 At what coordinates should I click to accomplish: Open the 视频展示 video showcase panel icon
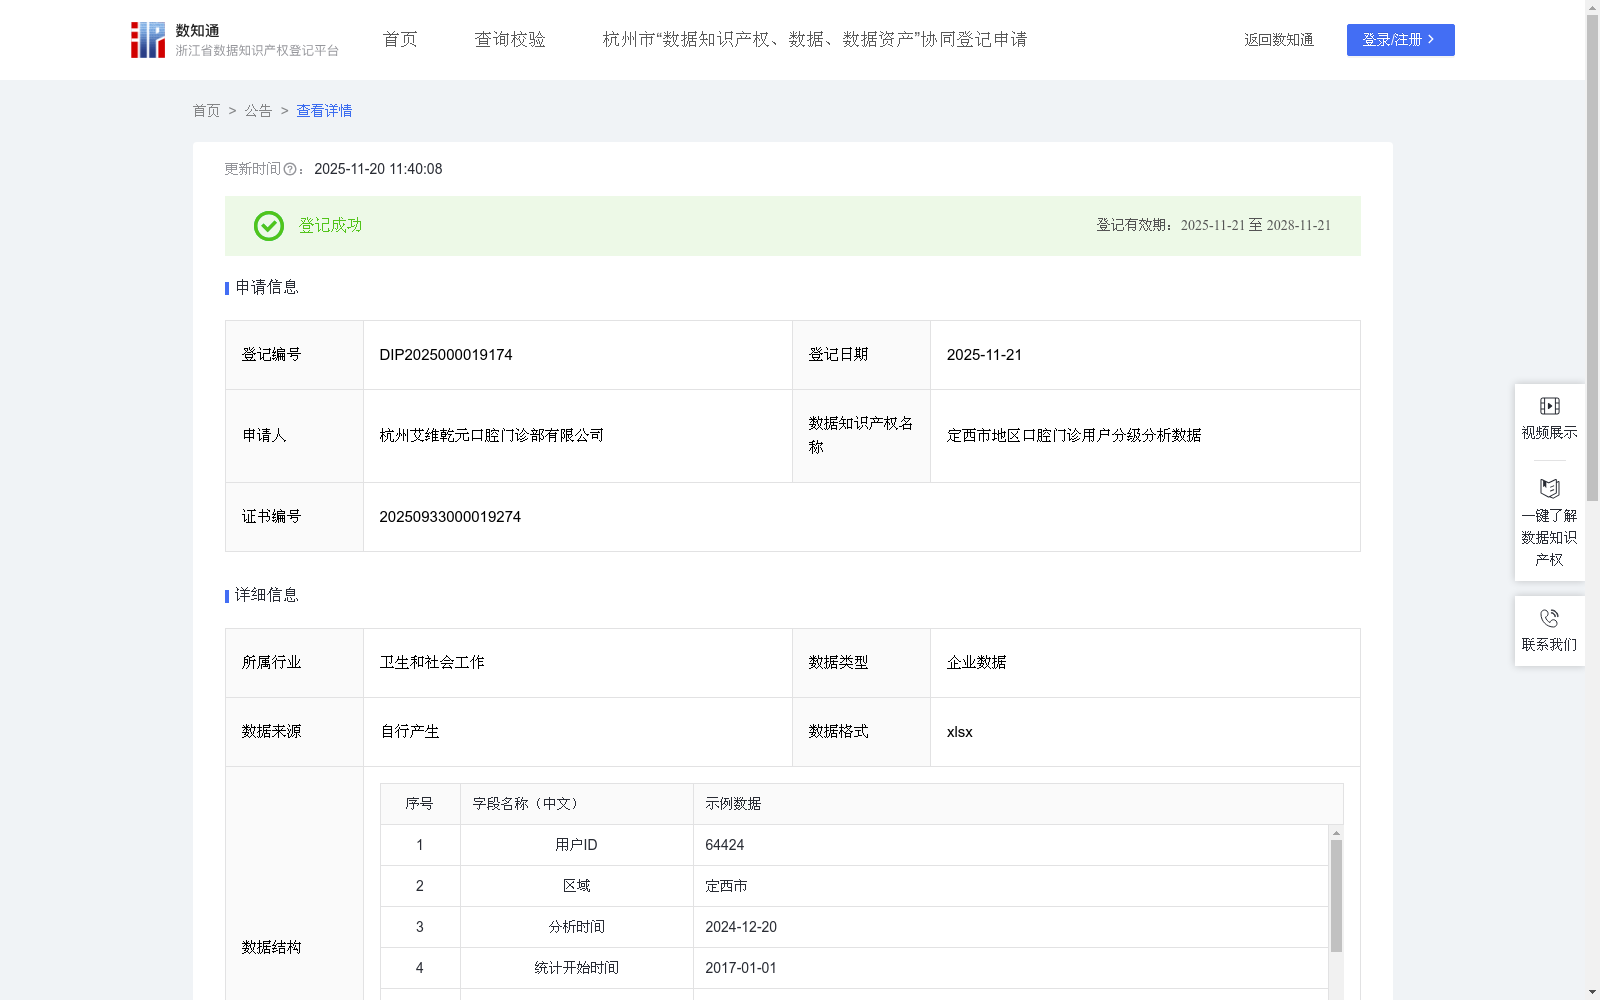pos(1549,405)
